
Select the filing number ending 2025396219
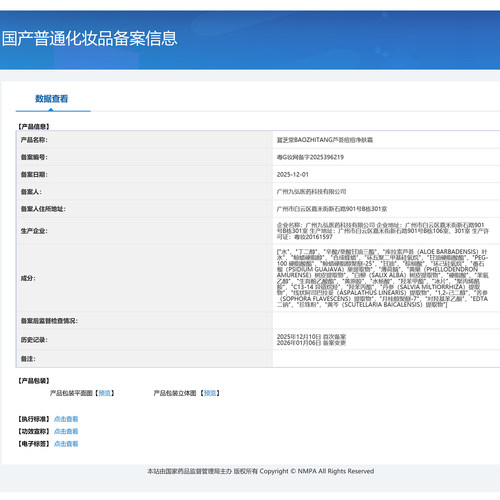tap(310, 157)
